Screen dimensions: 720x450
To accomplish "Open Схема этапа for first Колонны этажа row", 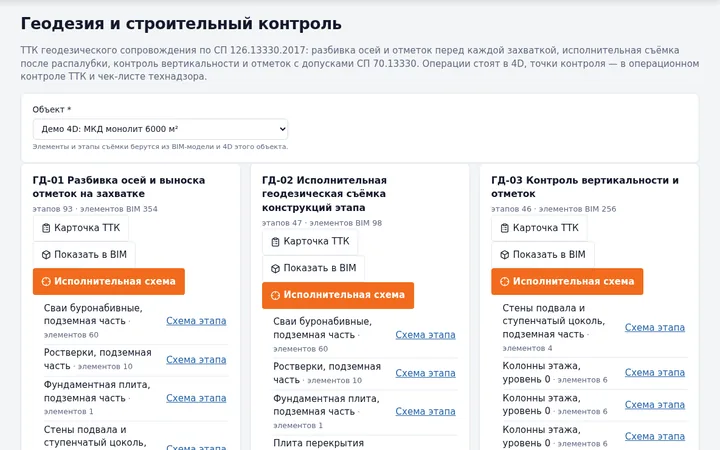I will click(x=655, y=372).
